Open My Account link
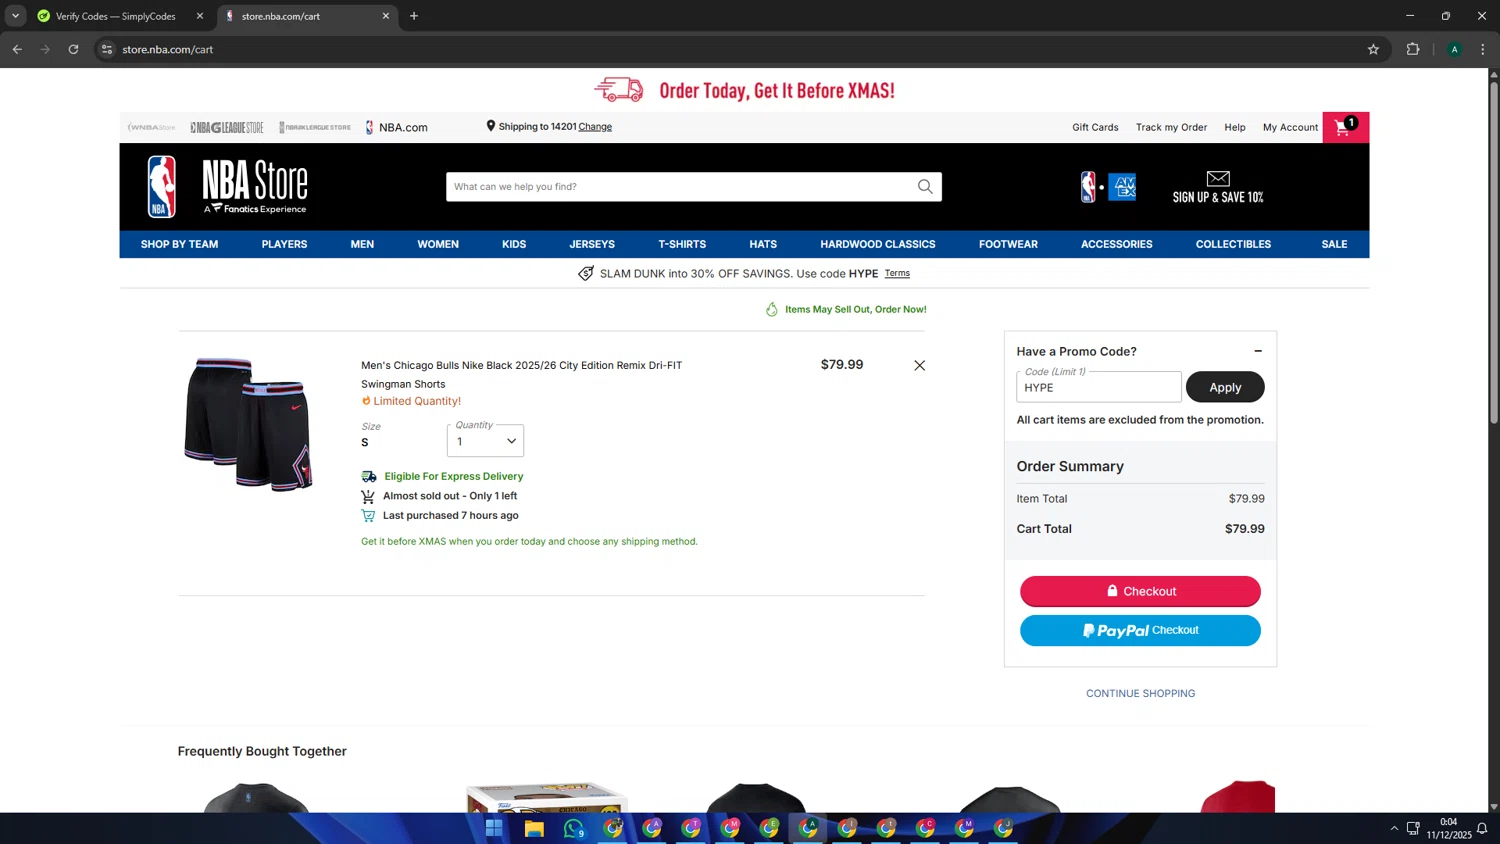Image resolution: width=1500 pixels, height=844 pixels. (x=1290, y=127)
